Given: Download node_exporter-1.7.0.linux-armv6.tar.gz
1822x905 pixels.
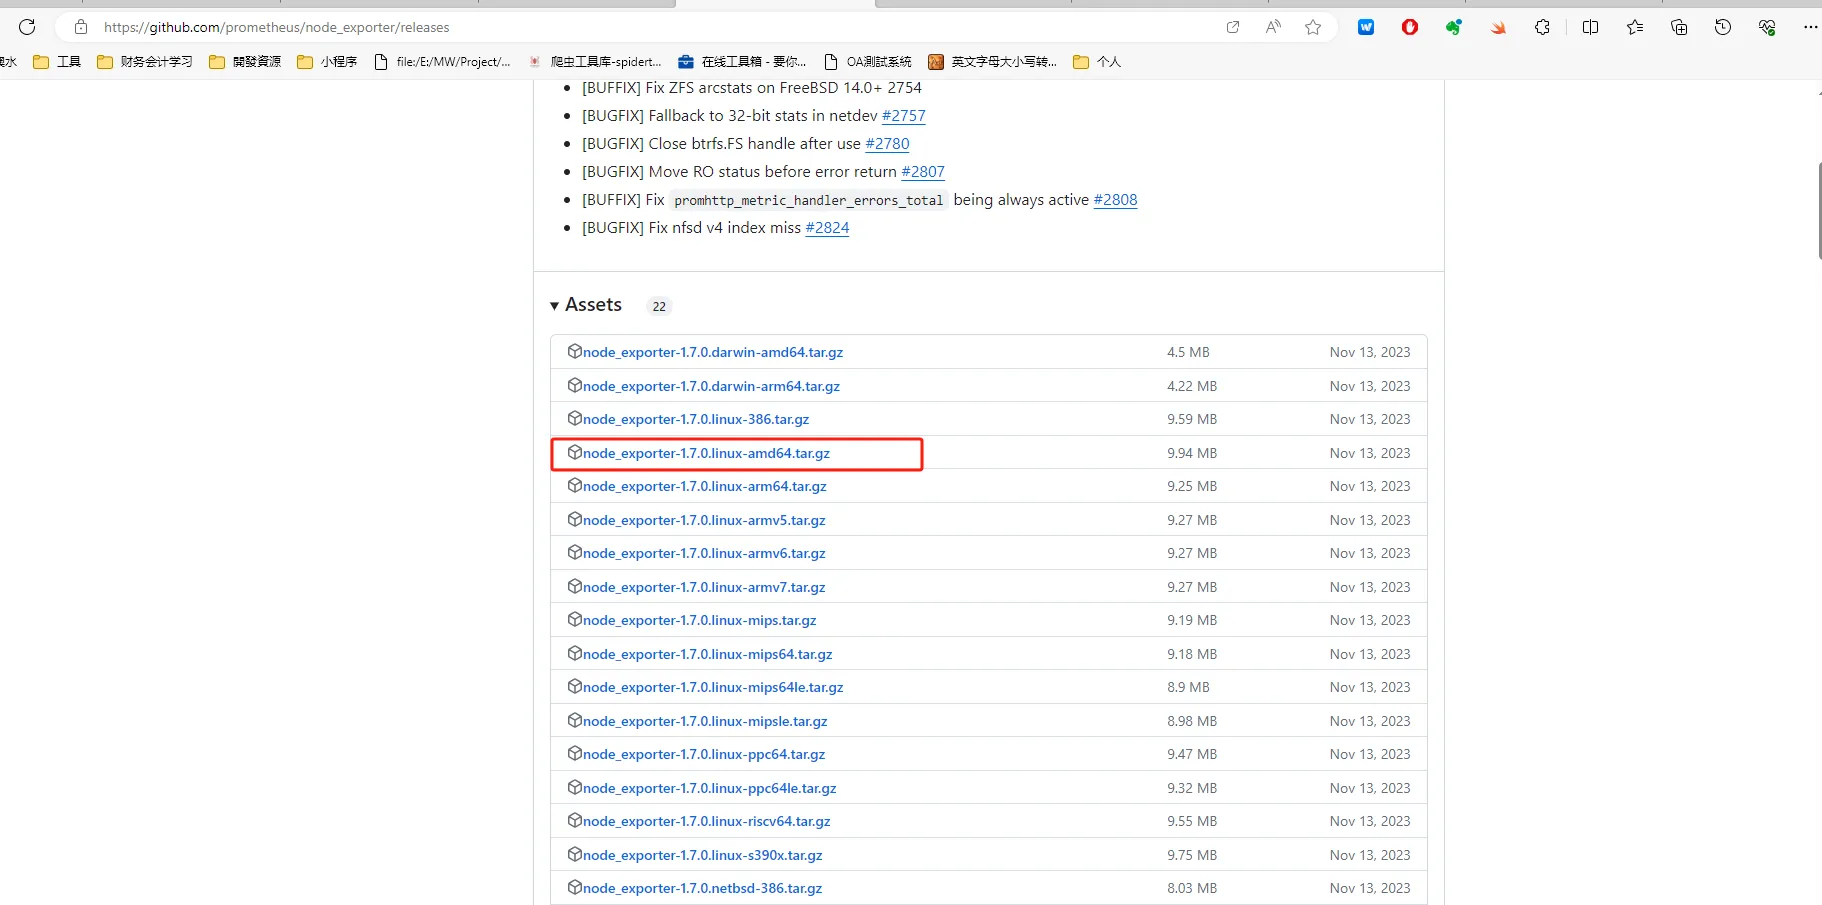Looking at the screenshot, I should point(704,553).
